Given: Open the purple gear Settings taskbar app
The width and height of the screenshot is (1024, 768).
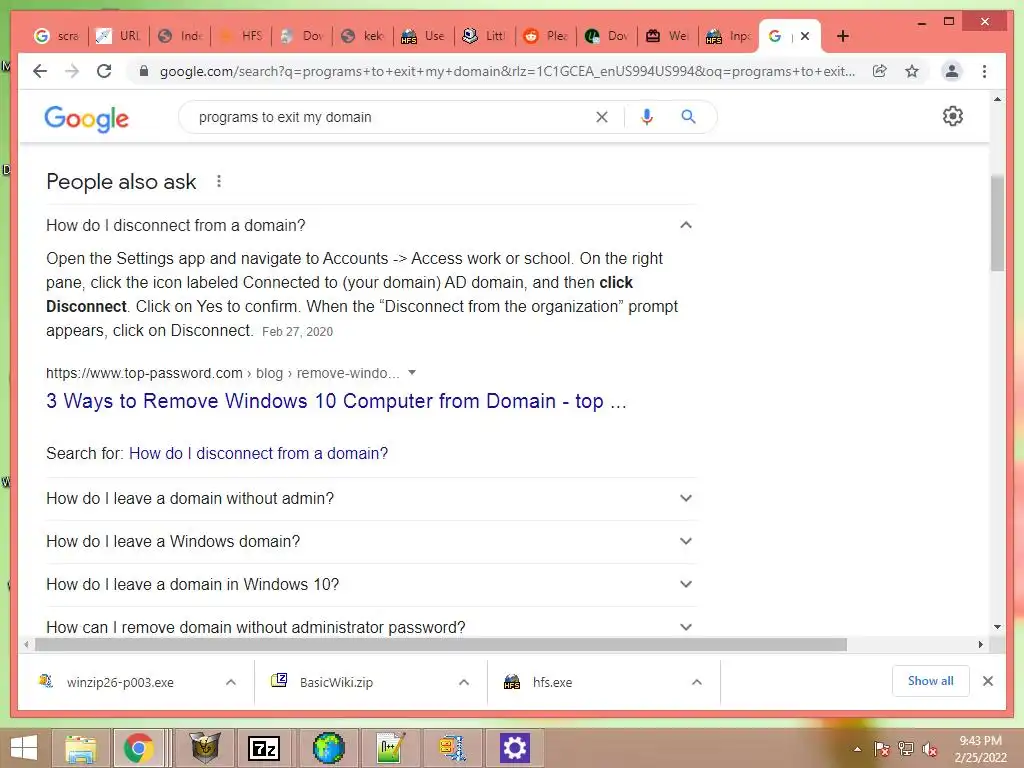Looking at the screenshot, I should click(x=514, y=748).
